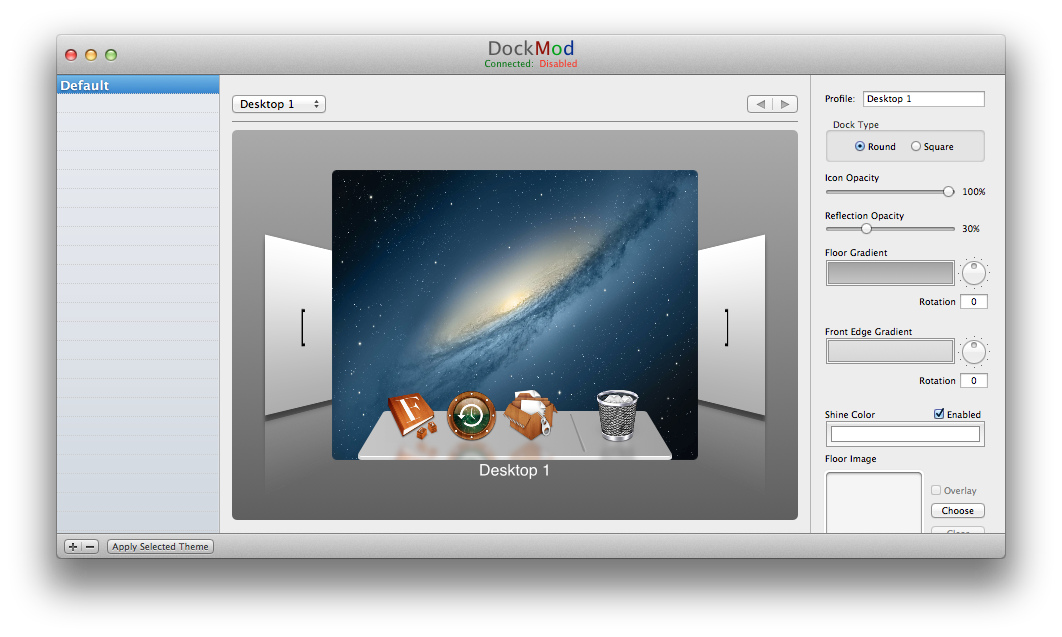Click the 30% reflection opacity value
1062x637 pixels.
[x=971, y=229]
